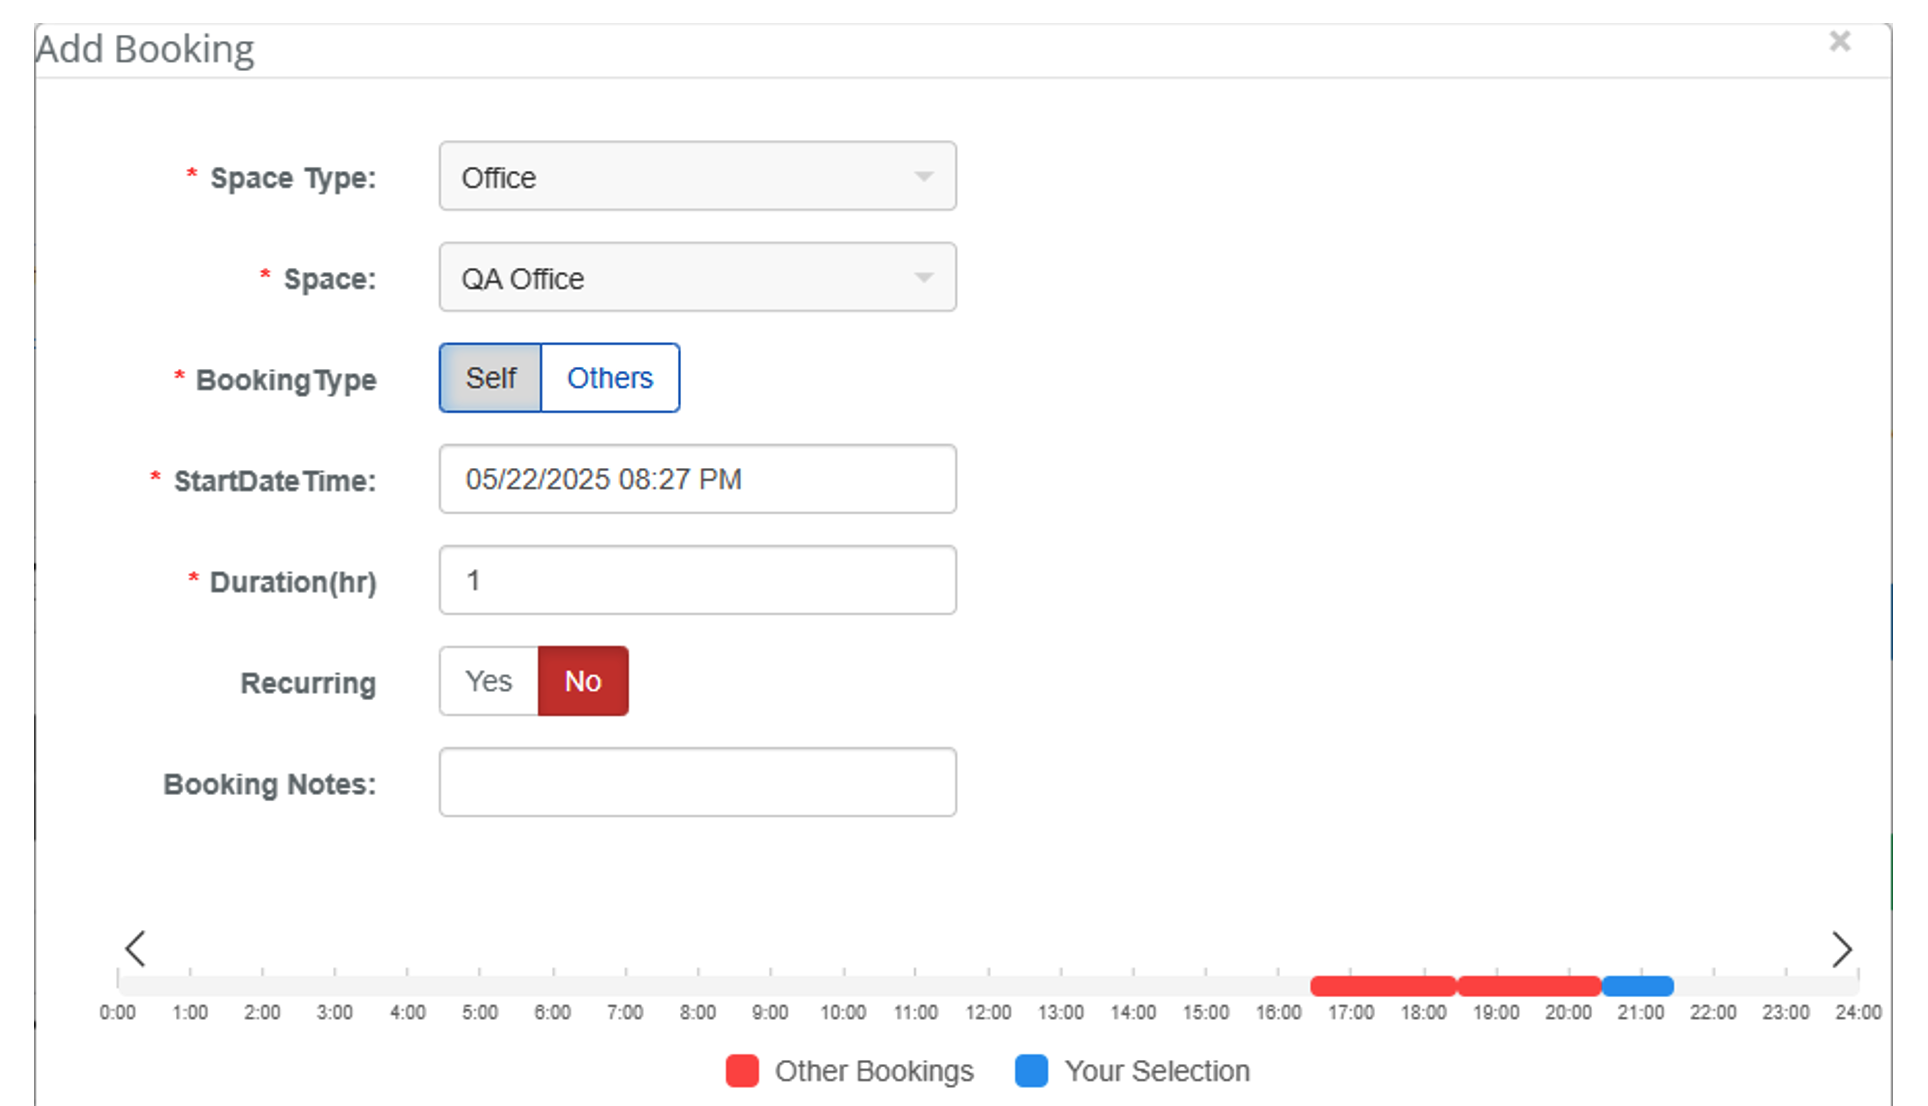Click the Duration(hr) input field
Screen dimensions: 1928x1106
697,580
